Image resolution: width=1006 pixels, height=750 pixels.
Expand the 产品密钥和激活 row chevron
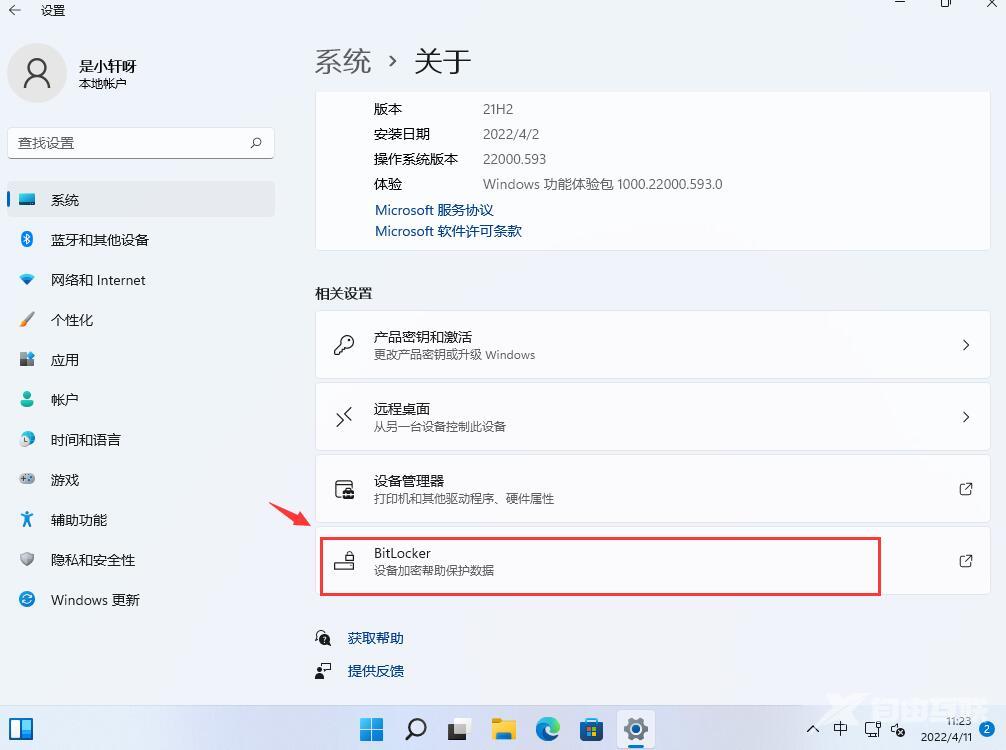[x=965, y=344]
